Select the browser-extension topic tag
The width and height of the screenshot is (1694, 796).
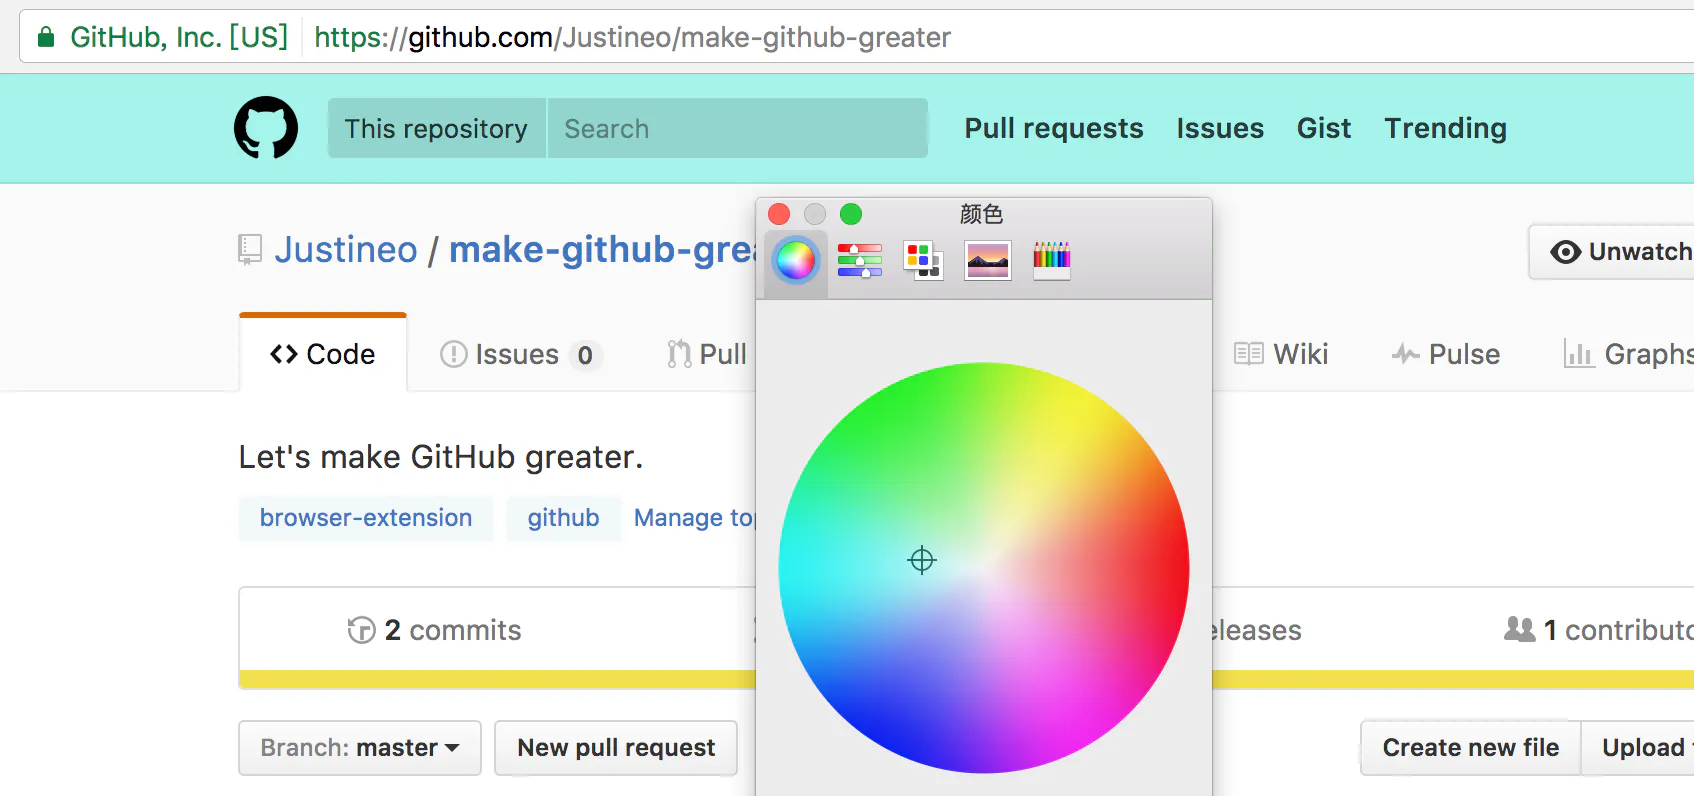coord(366,518)
